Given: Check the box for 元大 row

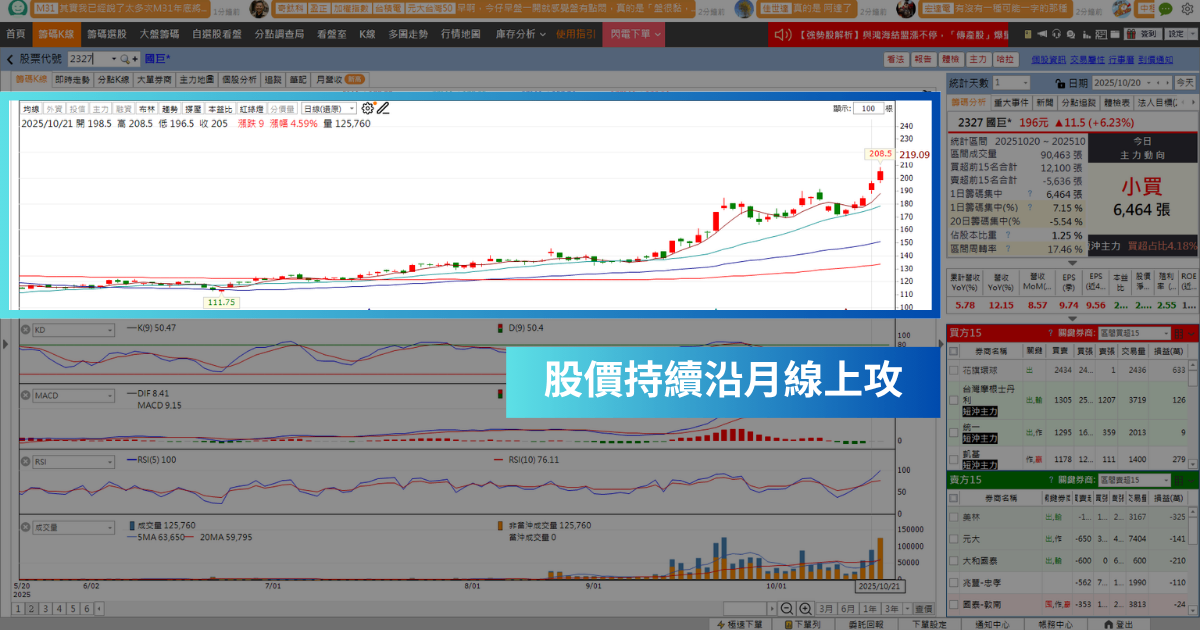Looking at the screenshot, I should (954, 539).
